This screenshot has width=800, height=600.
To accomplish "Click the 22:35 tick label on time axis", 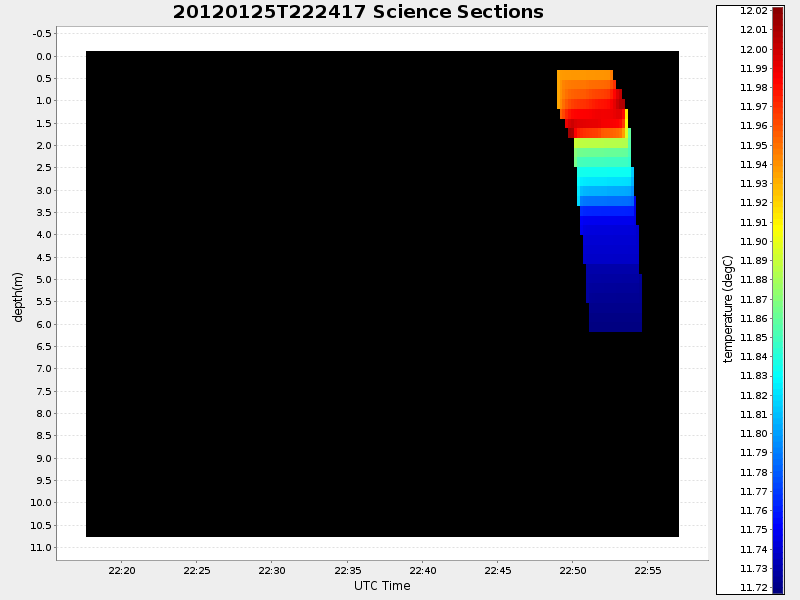I will tap(347, 570).
